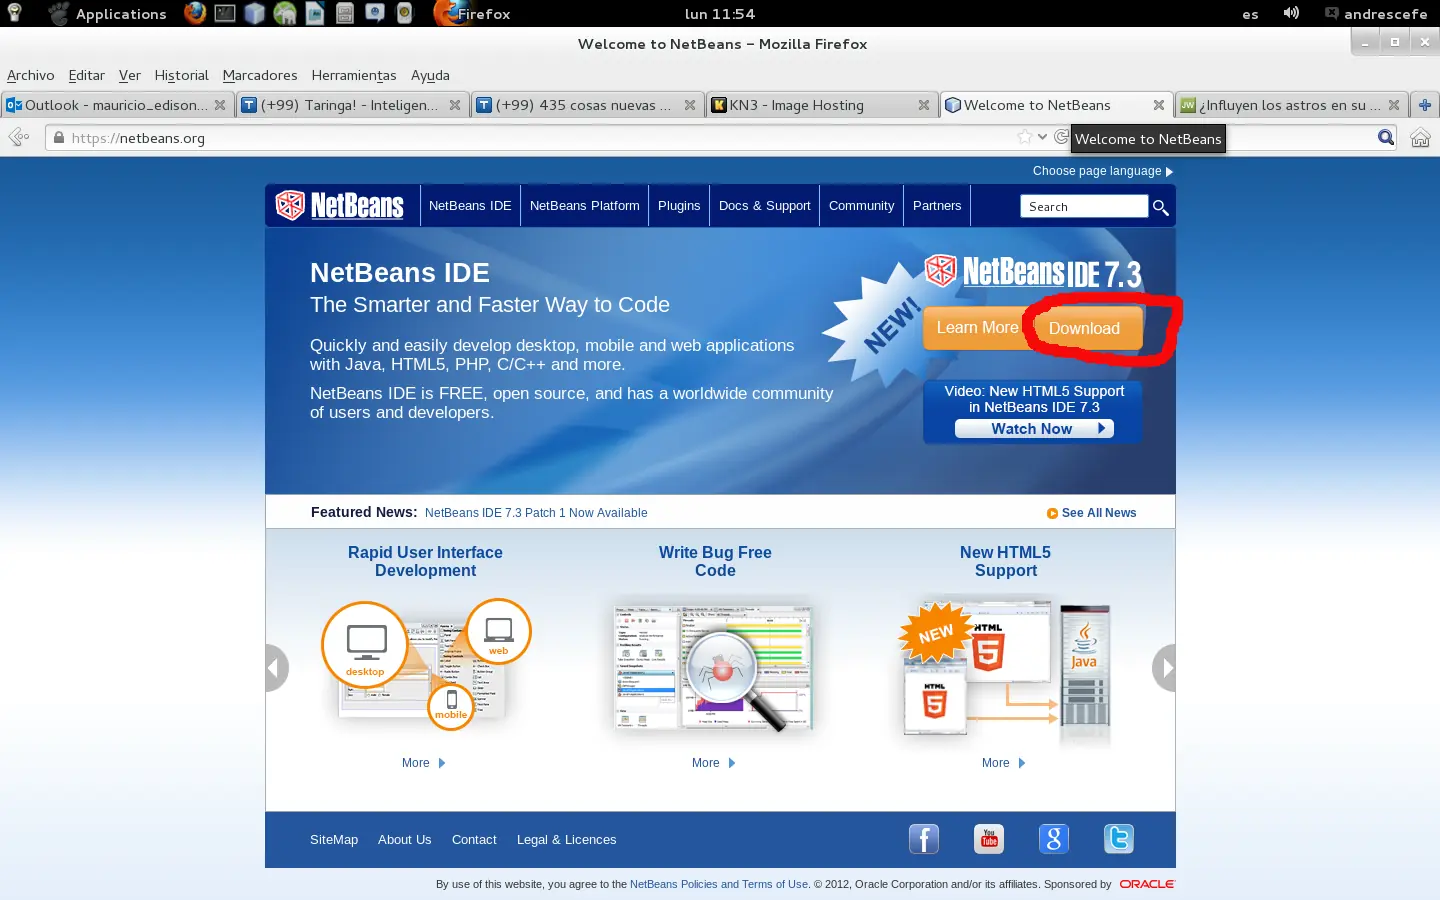Open NetBeans Platform nav item
The image size is (1440, 900).
(585, 206)
